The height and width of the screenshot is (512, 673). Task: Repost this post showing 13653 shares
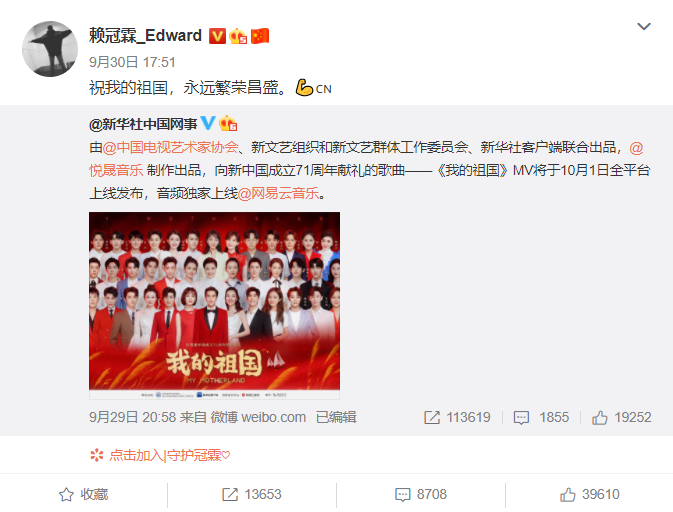coord(252,494)
